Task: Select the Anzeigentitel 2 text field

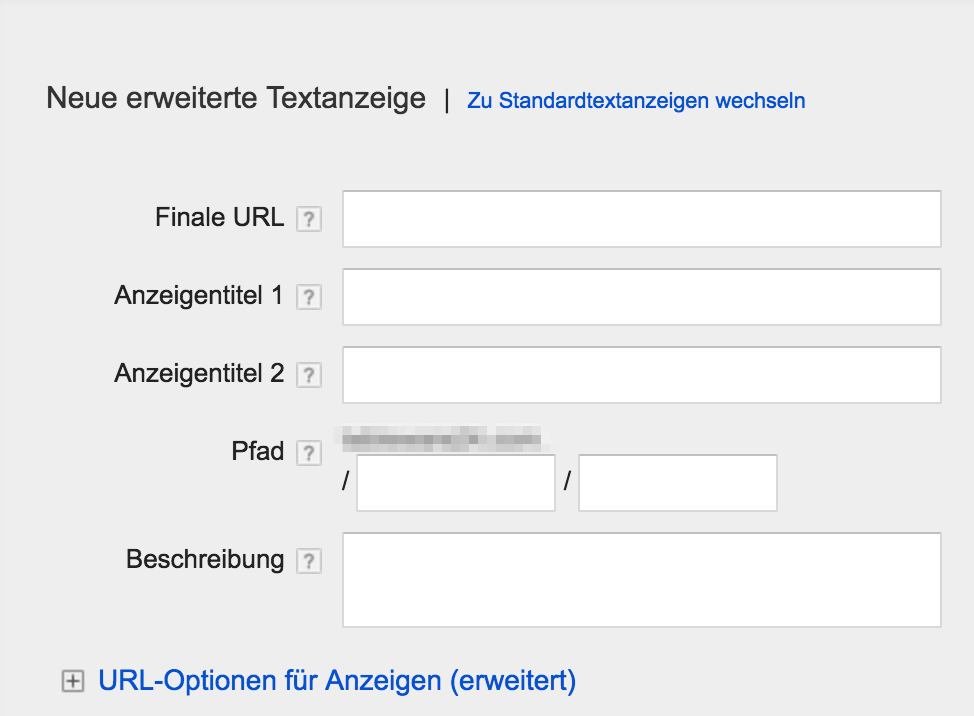Action: point(641,375)
